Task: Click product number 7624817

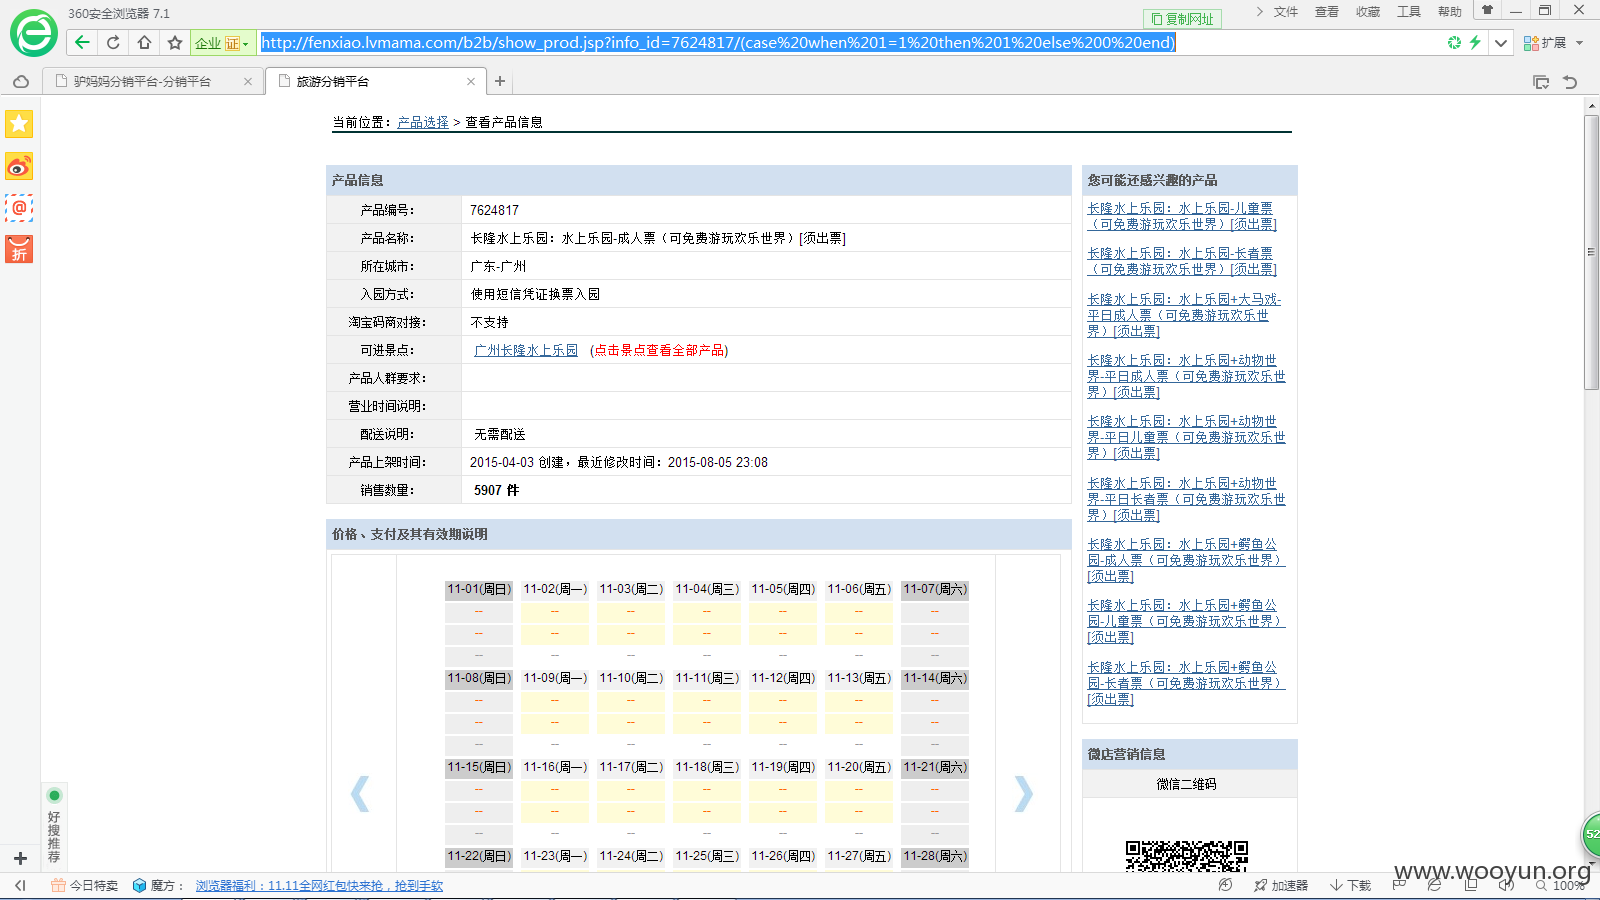Action: click(x=494, y=210)
